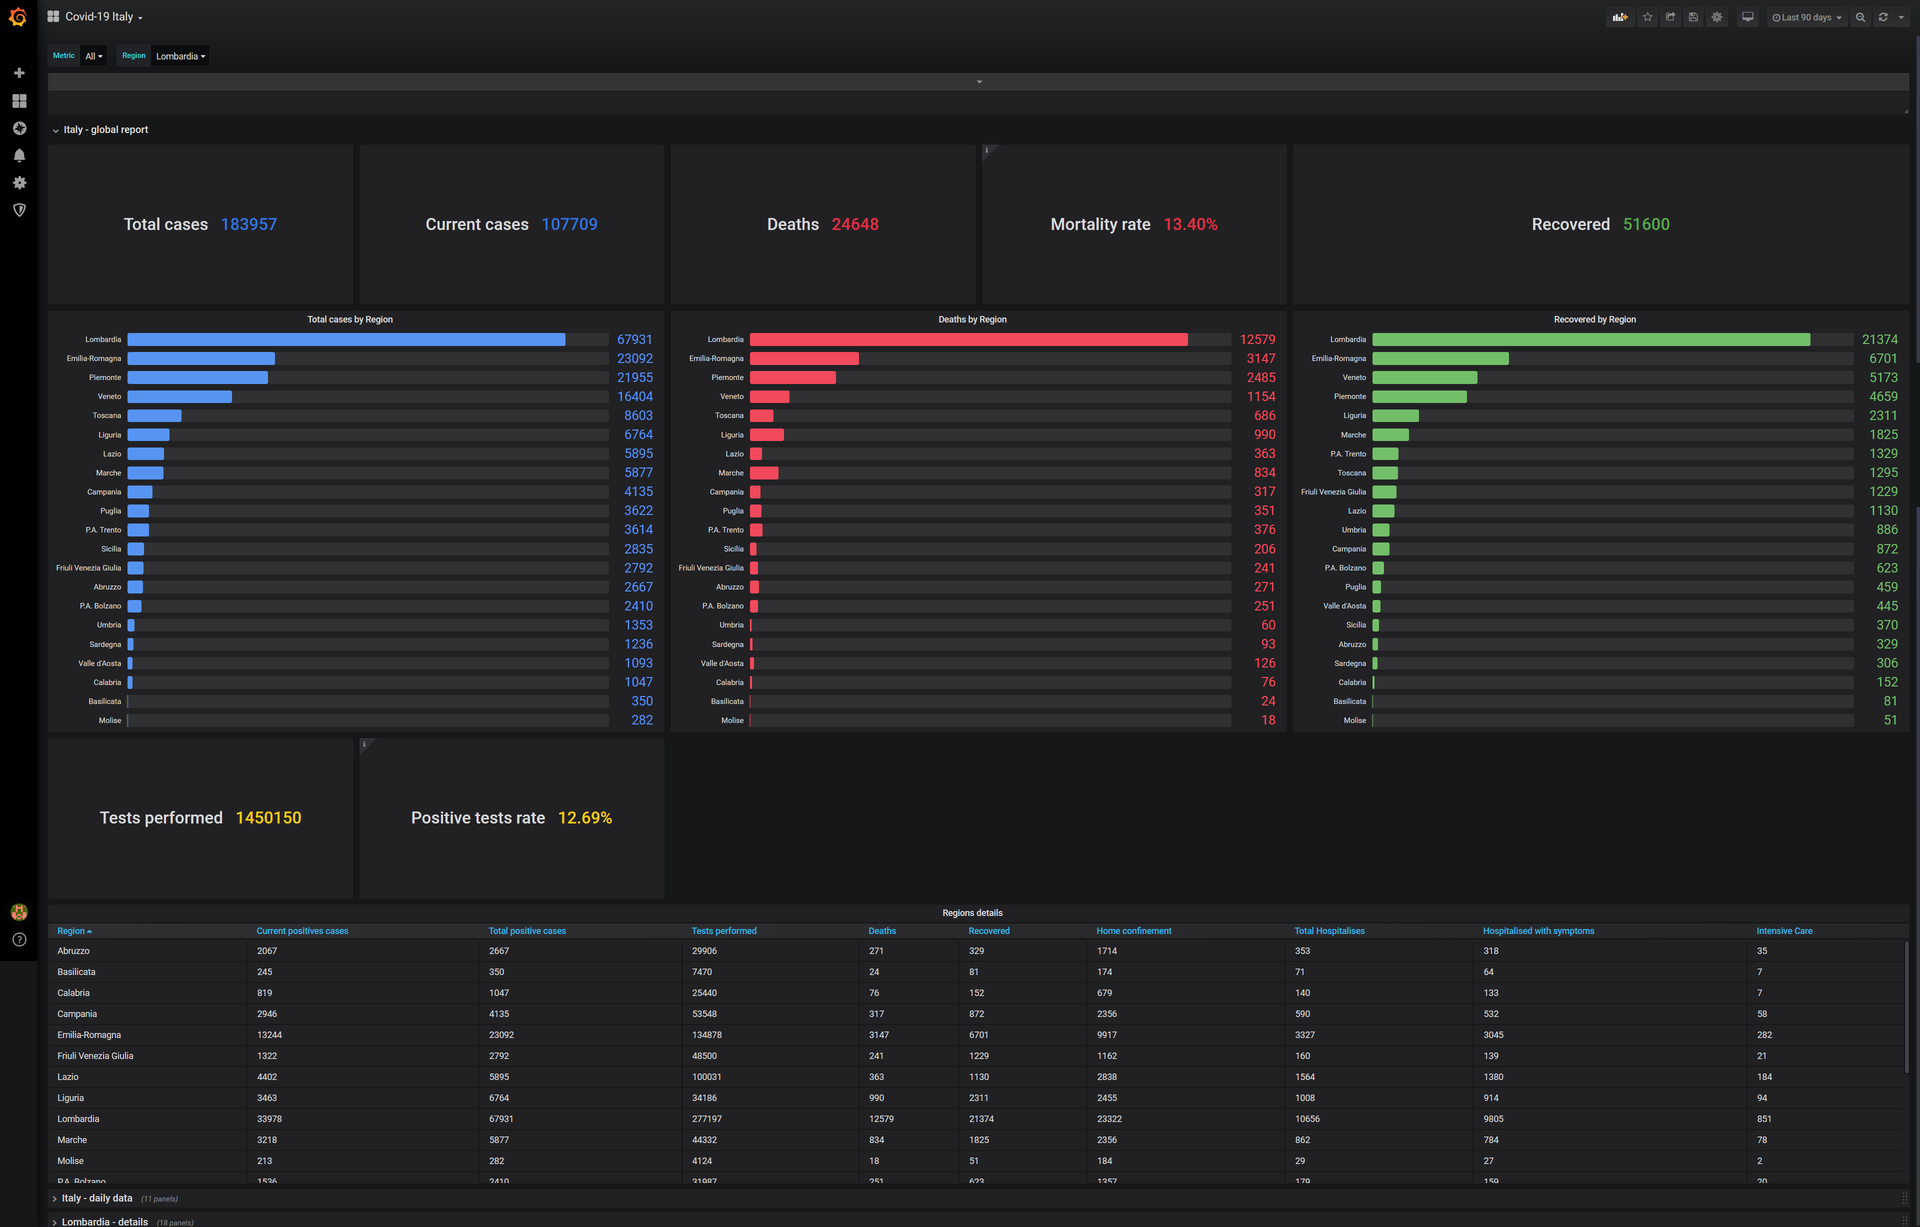Open refresh interval dropdown arrow
This screenshot has height=1227, width=1920.
point(1901,17)
